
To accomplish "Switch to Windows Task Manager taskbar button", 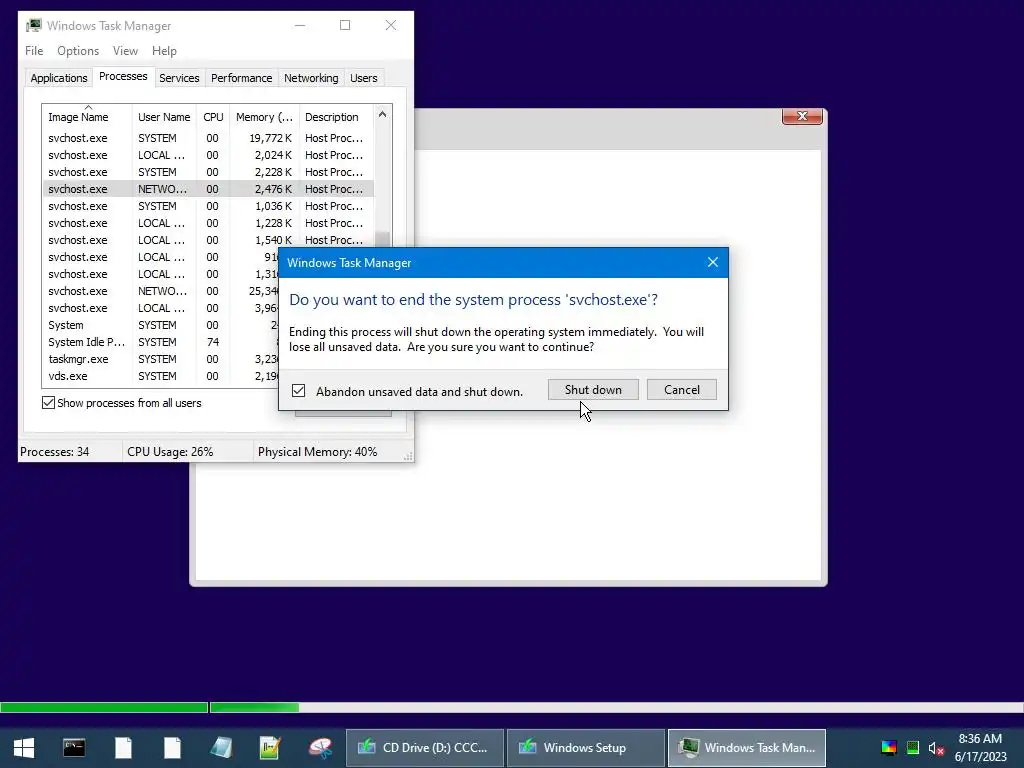I will [746, 748].
